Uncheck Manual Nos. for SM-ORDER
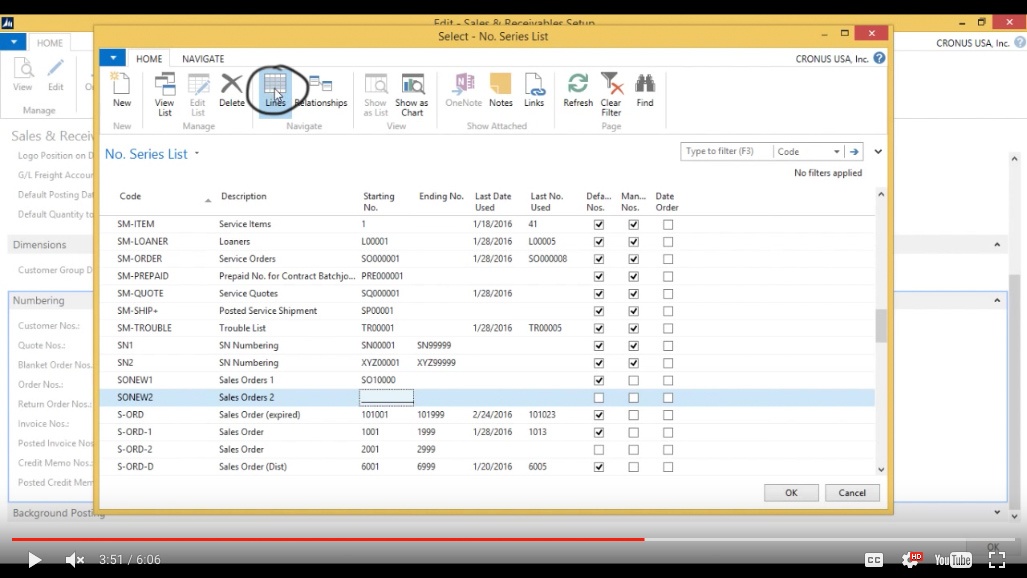1027x578 pixels. point(633,259)
